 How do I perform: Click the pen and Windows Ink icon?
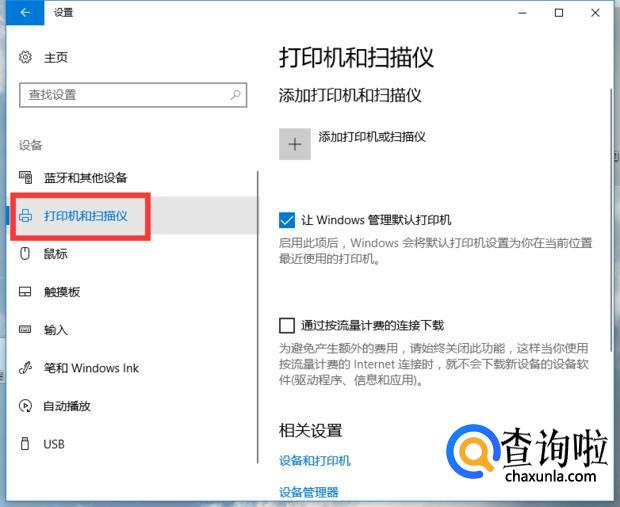click(x=26, y=368)
